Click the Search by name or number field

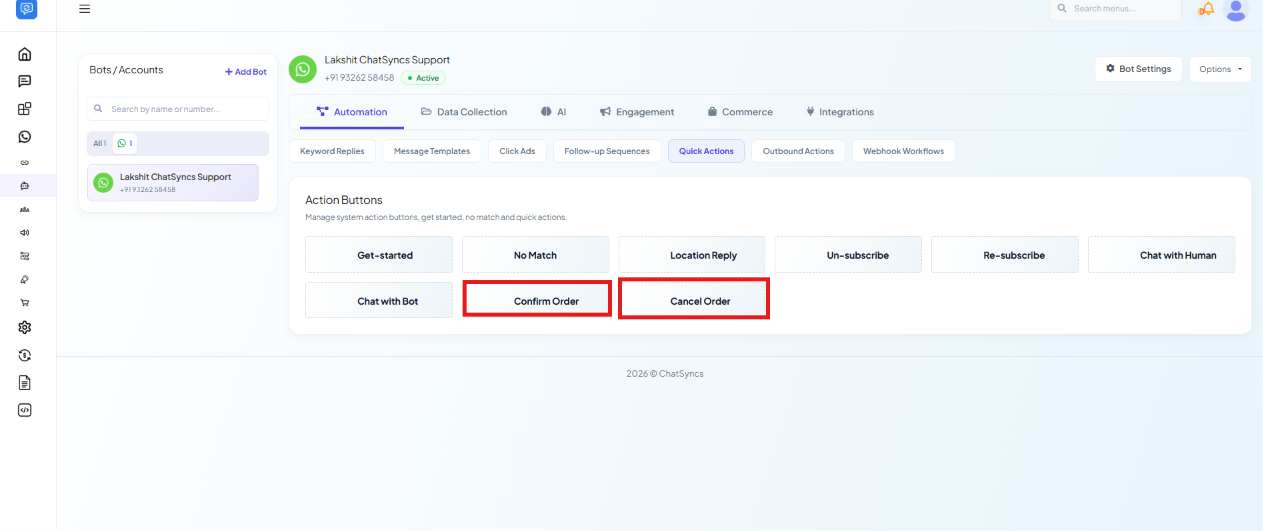point(178,109)
